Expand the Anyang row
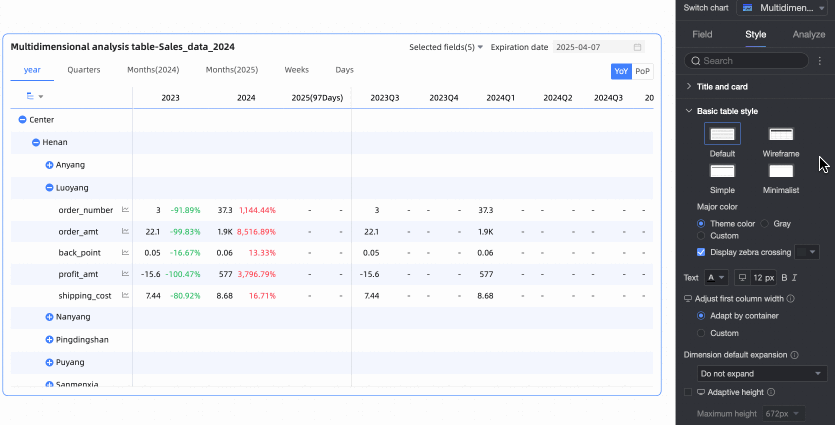The width and height of the screenshot is (835, 425). click(50, 165)
